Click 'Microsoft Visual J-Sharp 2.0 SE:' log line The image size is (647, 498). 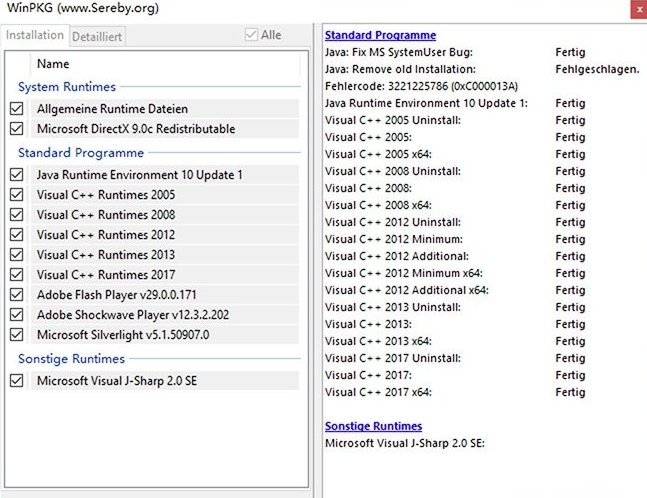405,443
